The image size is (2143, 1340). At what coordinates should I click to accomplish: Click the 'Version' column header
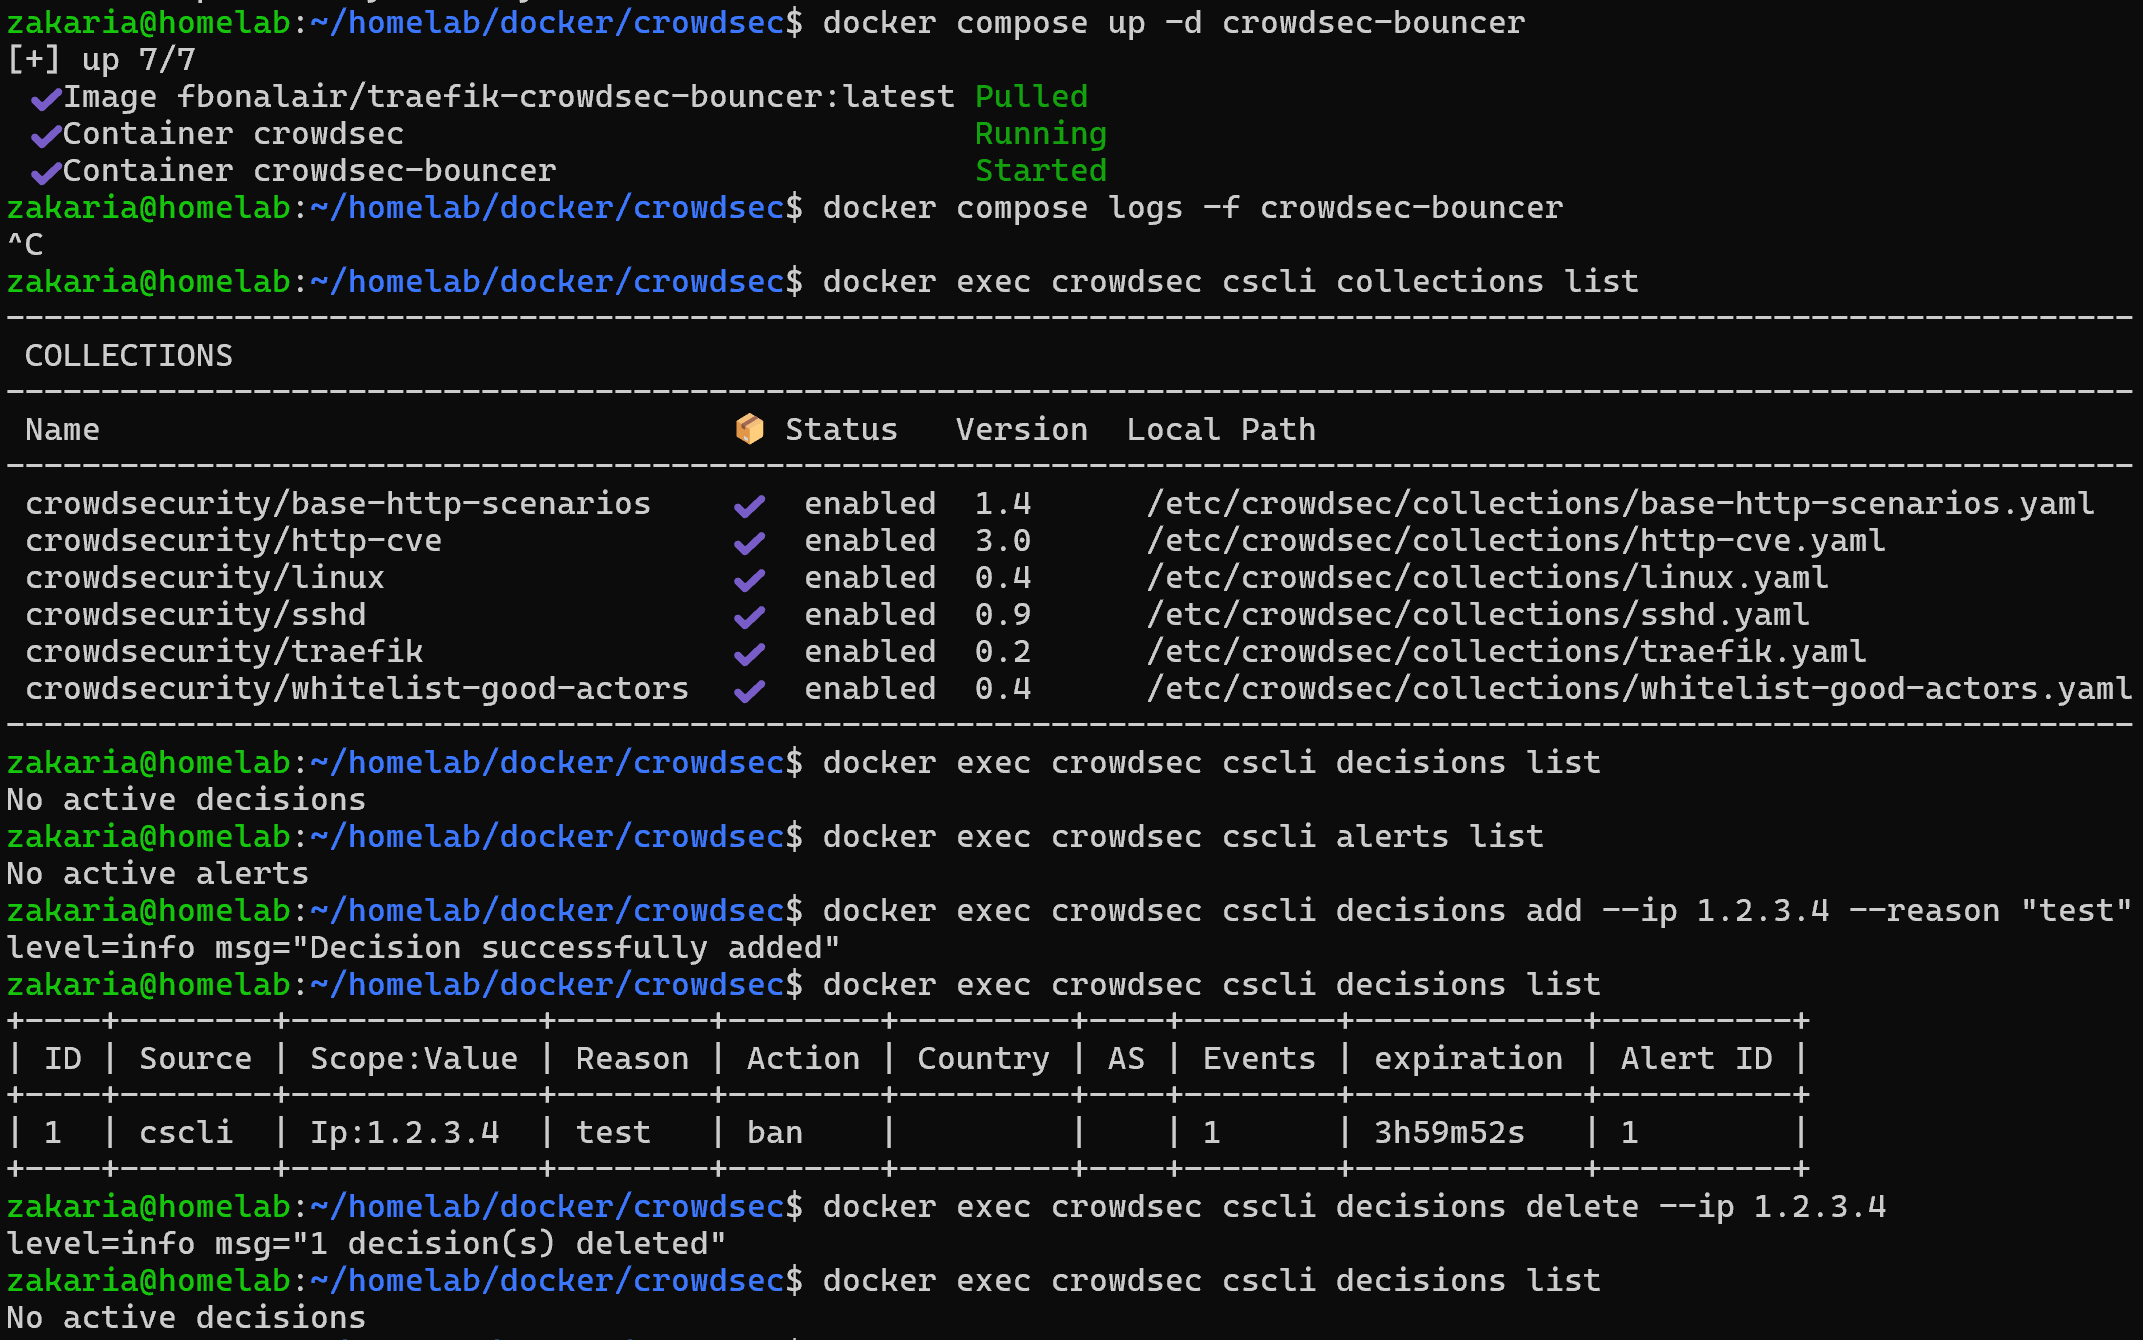click(x=1022, y=430)
